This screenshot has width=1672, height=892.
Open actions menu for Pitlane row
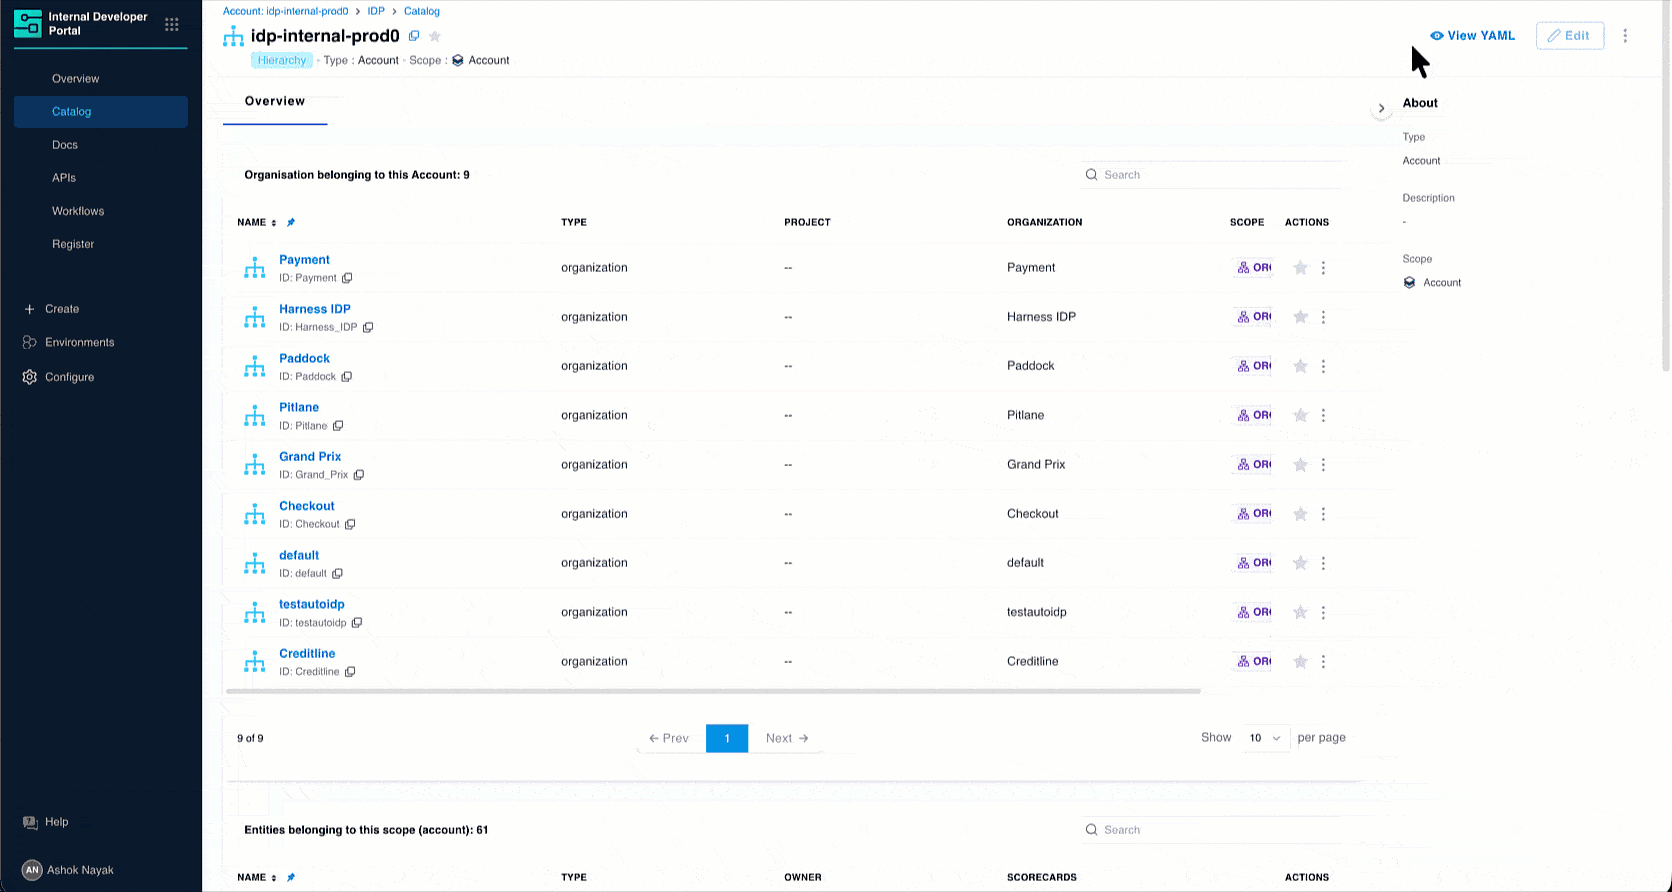[x=1323, y=415]
